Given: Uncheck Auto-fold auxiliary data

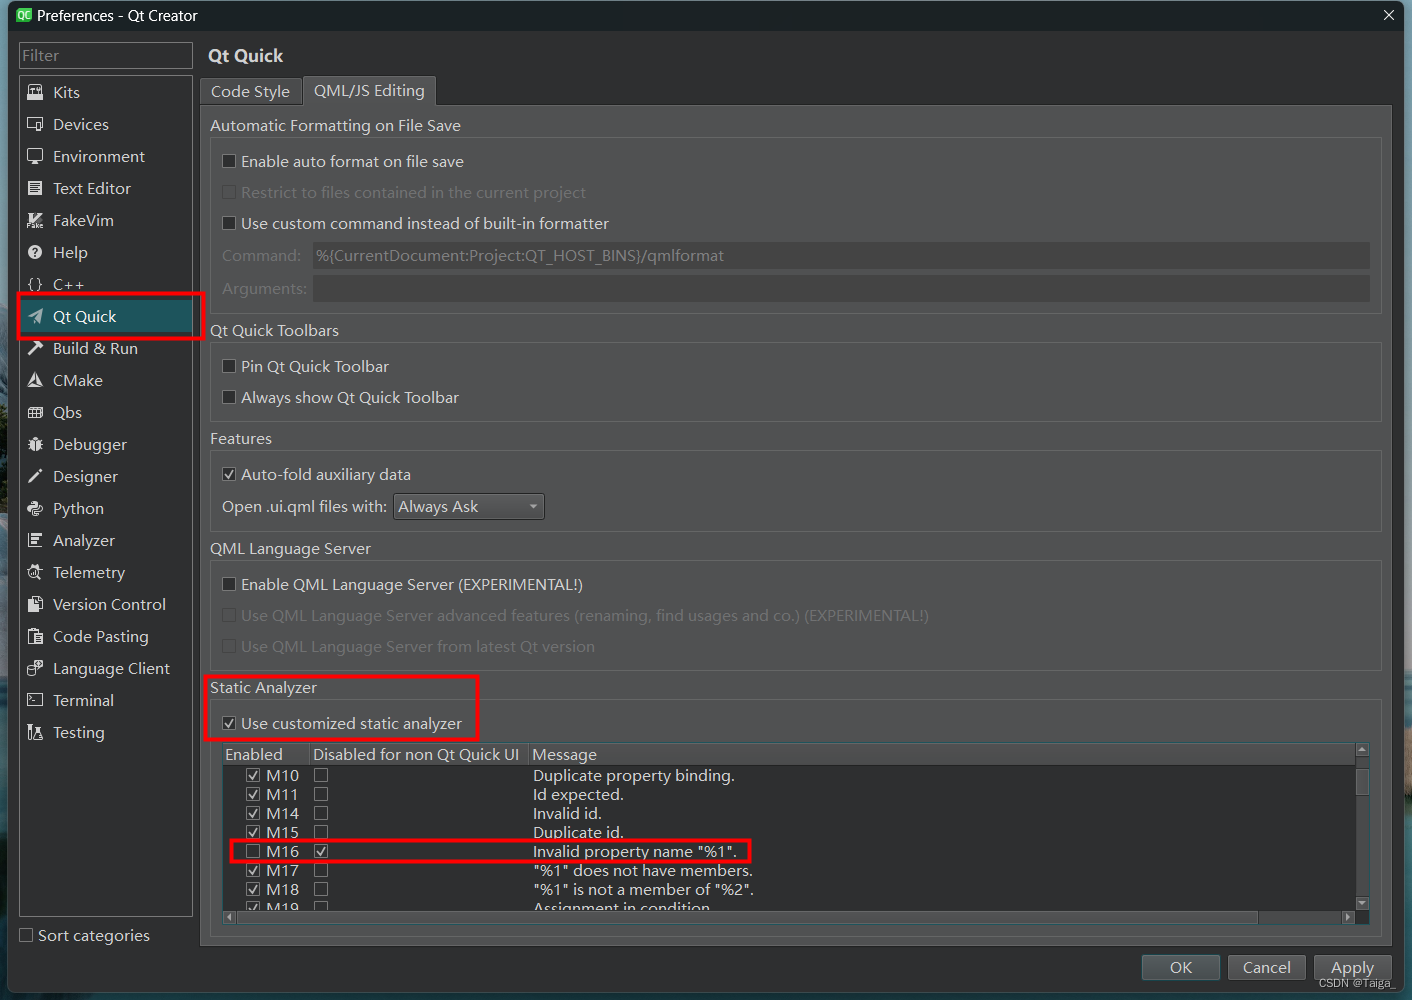Looking at the screenshot, I should pos(229,474).
